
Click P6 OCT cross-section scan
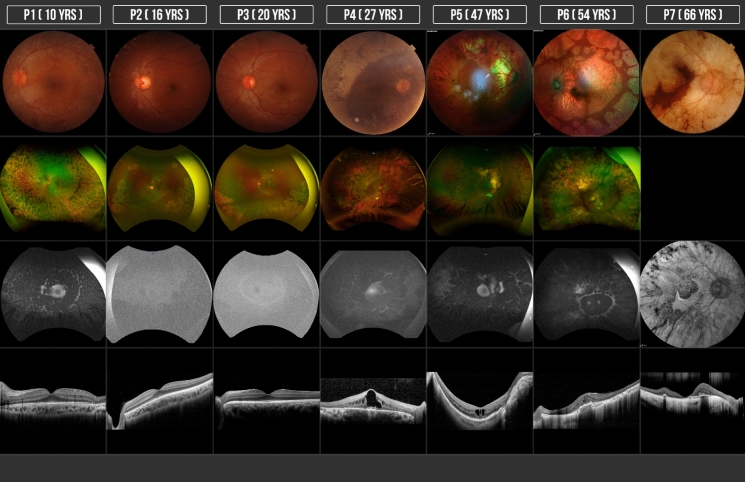tap(587, 404)
